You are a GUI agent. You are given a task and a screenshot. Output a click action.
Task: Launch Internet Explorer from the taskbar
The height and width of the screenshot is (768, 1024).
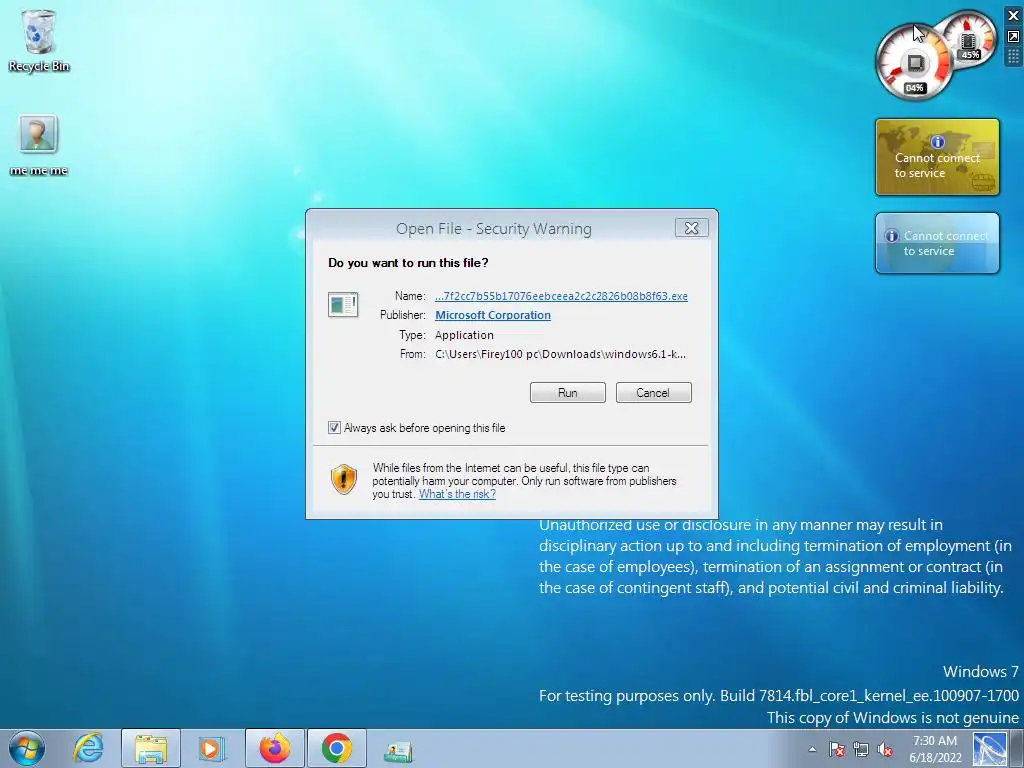click(88, 748)
